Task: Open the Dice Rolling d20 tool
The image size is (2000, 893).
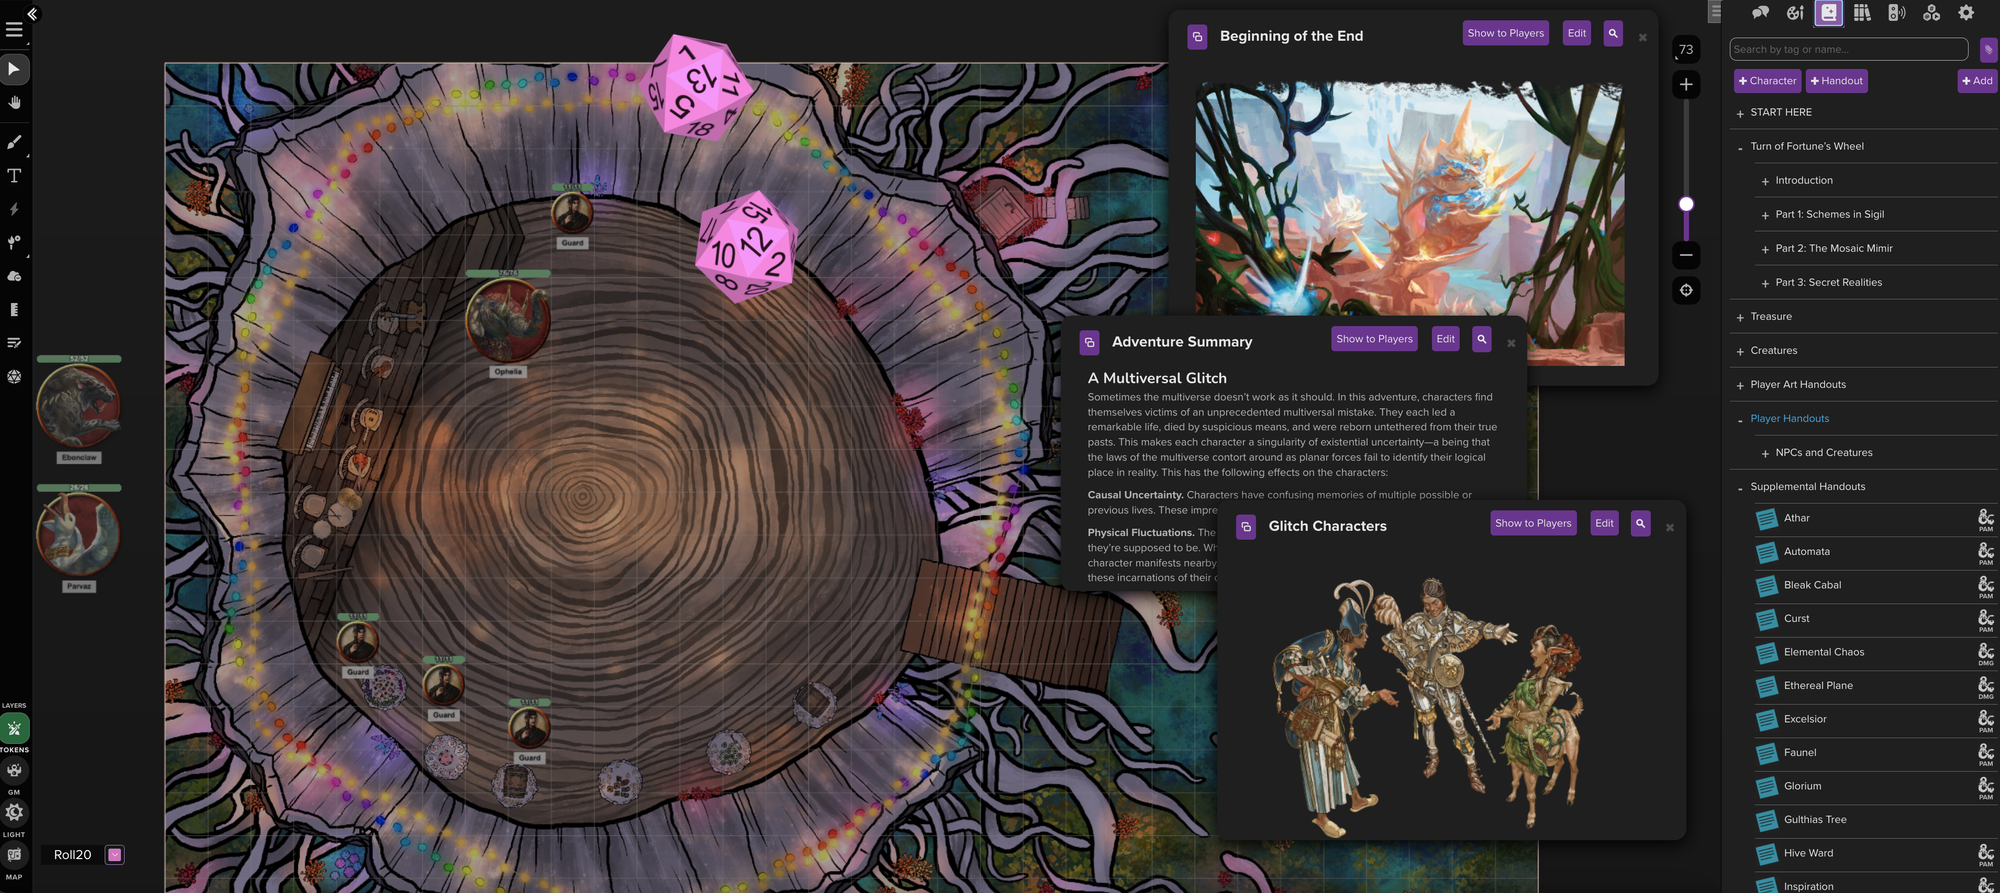Action: [x=14, y=377]
